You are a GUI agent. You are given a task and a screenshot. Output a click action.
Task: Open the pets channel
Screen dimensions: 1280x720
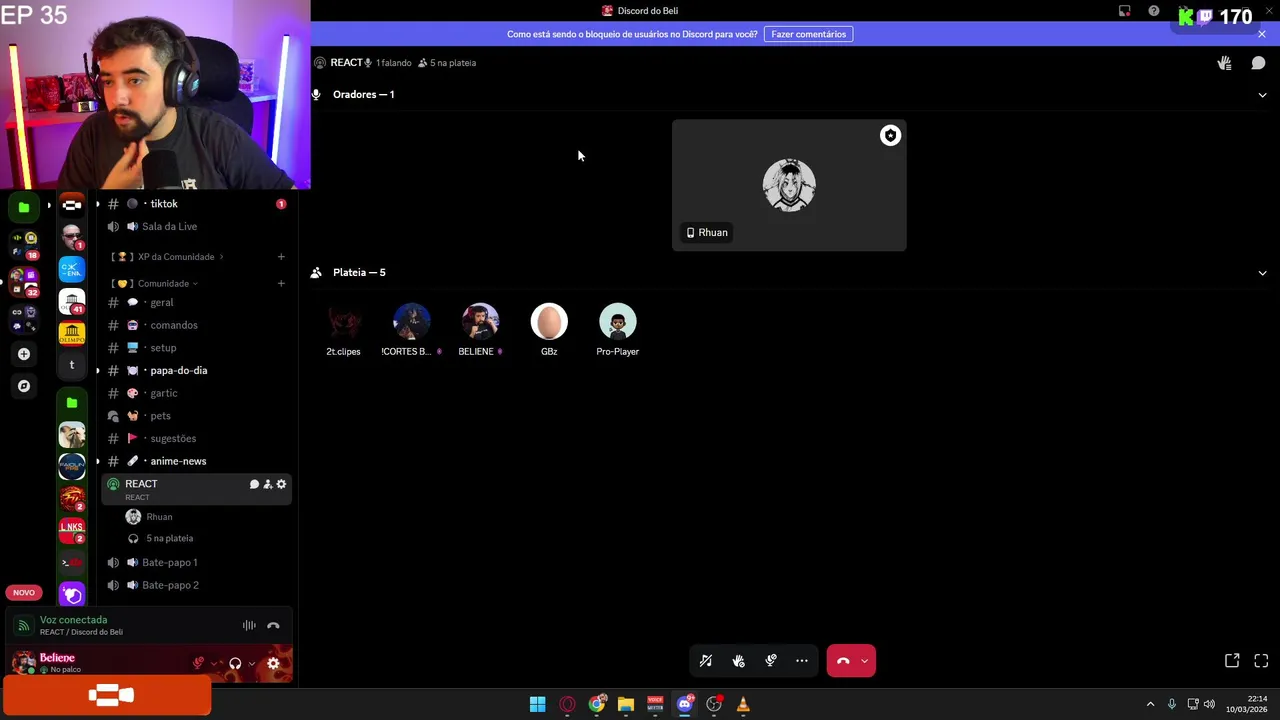pyautogui.click(x=197, y=416)
